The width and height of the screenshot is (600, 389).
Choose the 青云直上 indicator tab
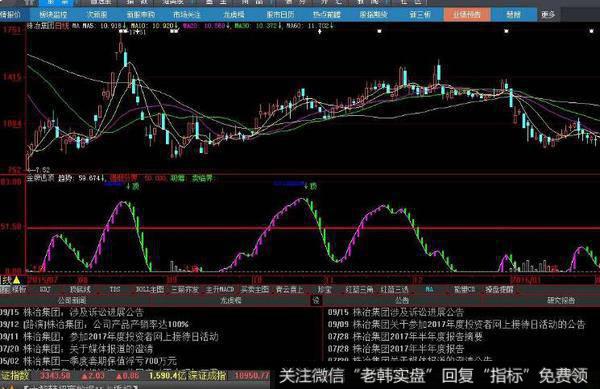coord(289,290)
